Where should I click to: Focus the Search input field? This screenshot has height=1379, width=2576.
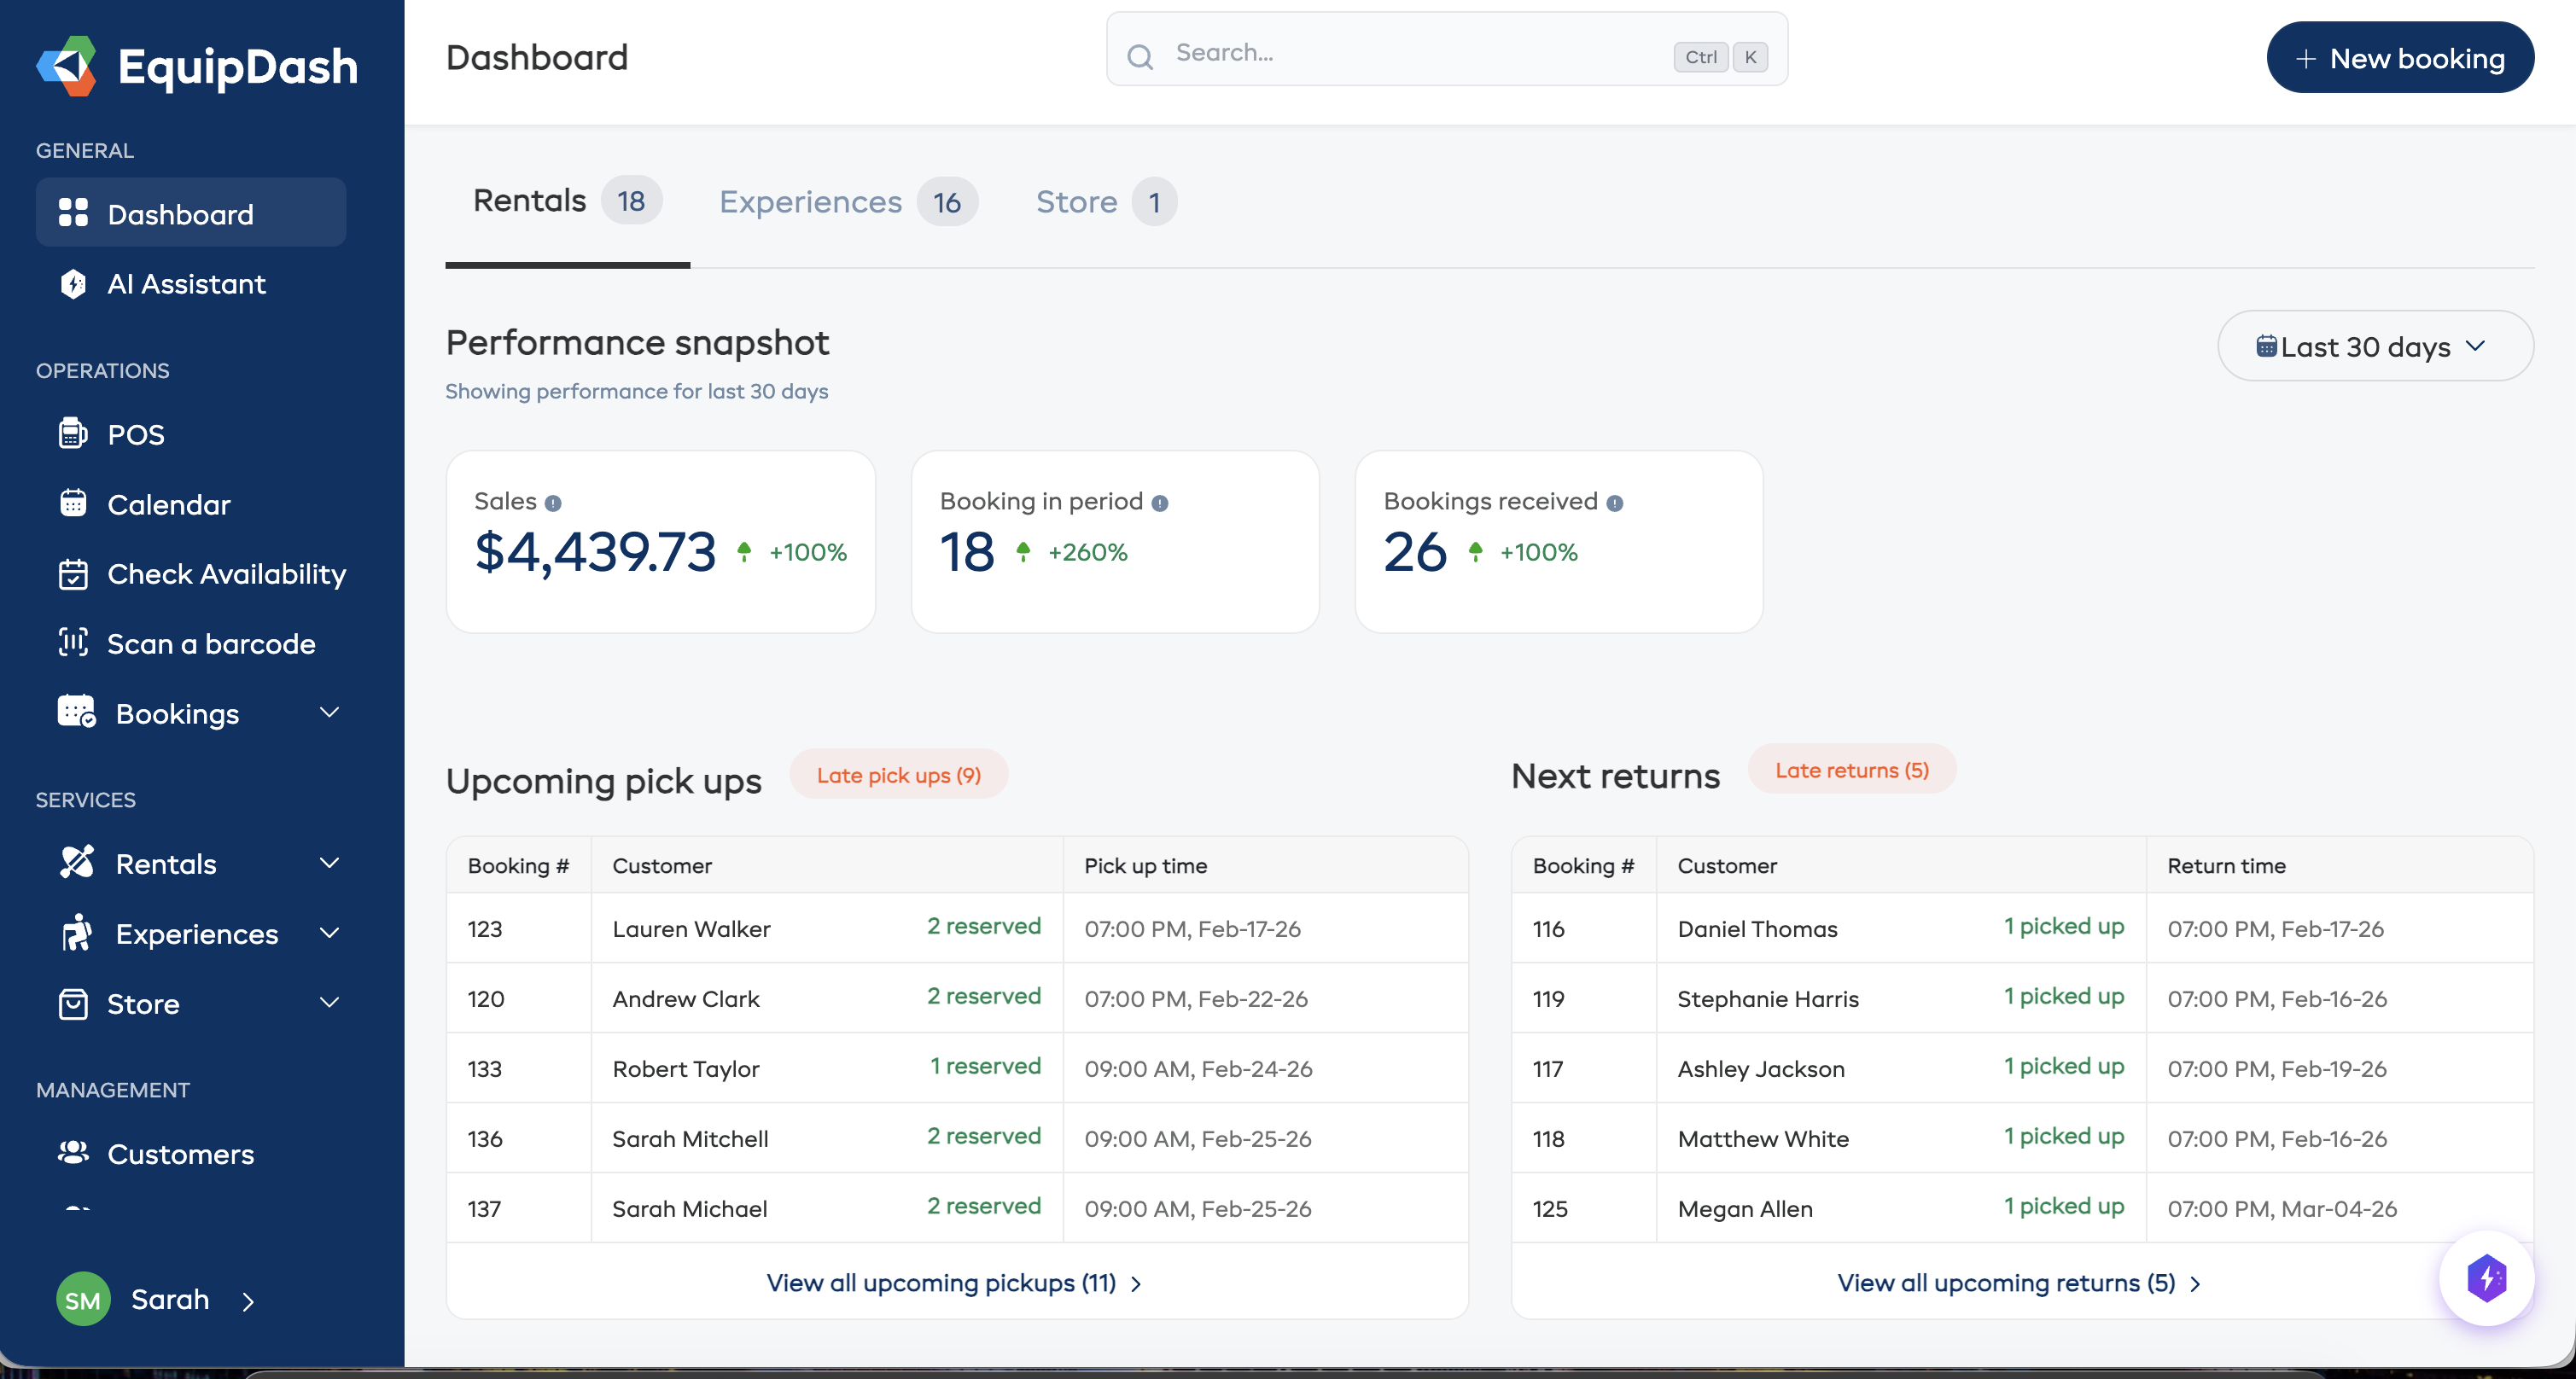pos(1400,52)
